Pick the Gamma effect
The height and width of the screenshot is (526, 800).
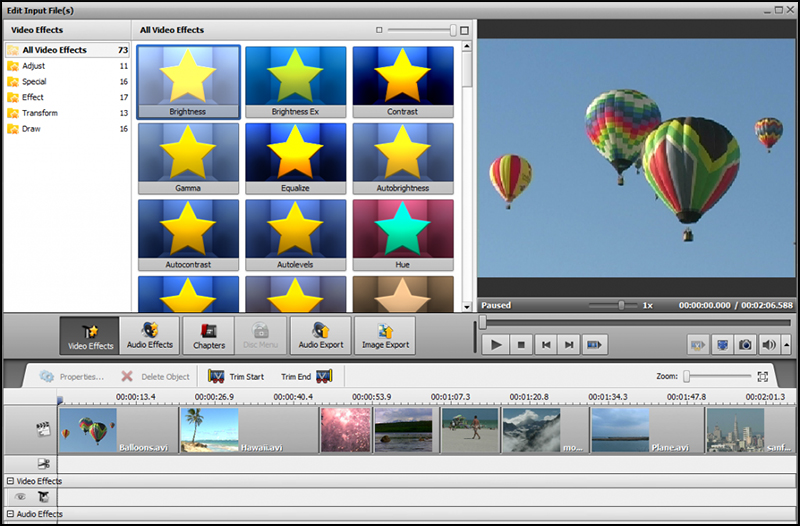[188, 159]
